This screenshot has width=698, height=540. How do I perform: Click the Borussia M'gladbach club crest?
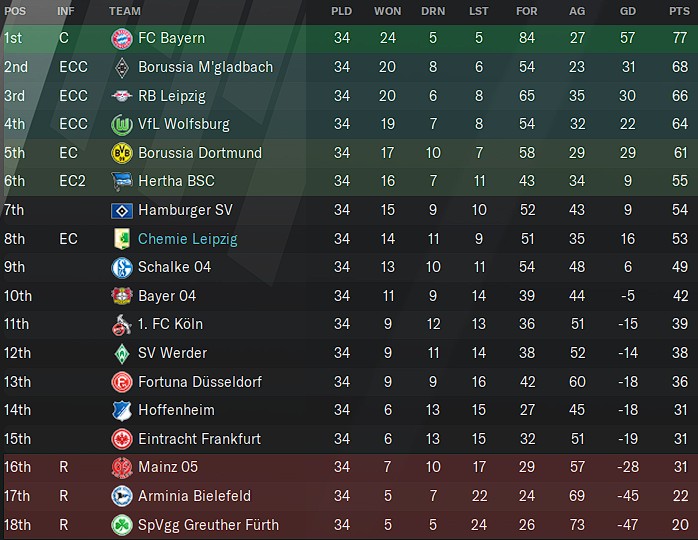coord(122,67)
